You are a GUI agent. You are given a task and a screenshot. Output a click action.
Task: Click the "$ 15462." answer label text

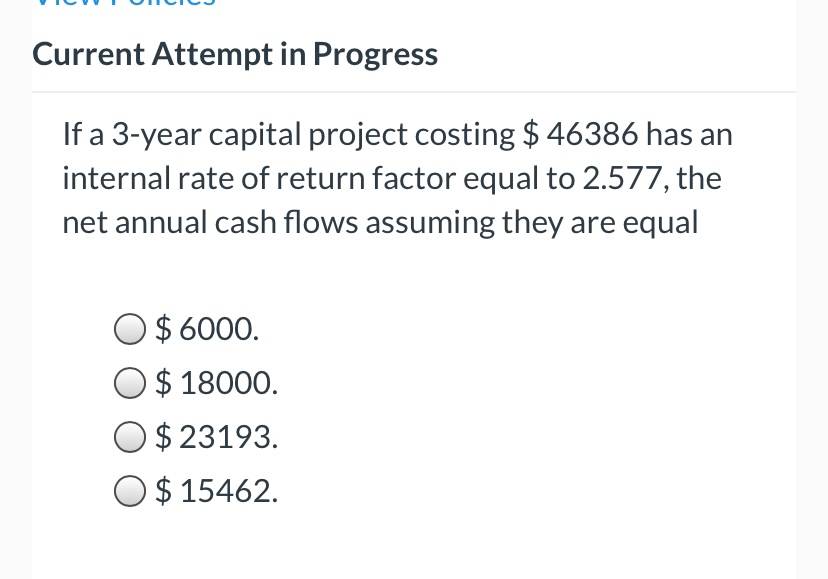point(217,491)
